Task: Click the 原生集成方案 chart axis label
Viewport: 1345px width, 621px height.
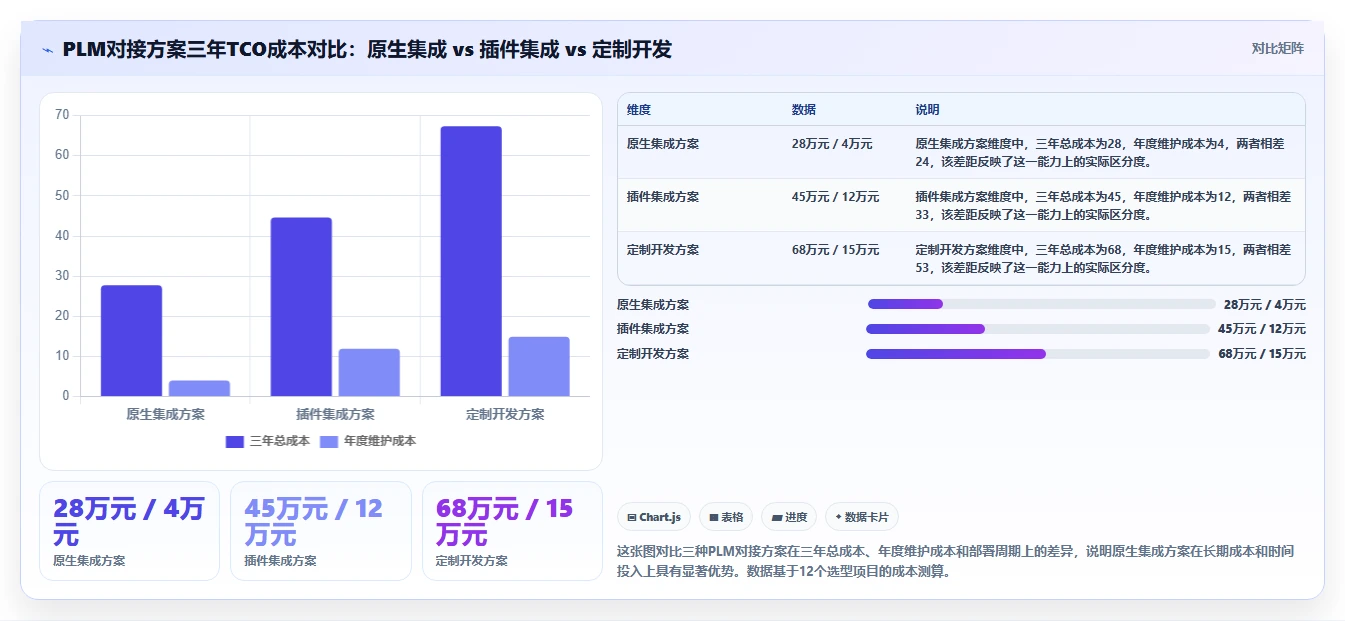Action: pos(165,414)
